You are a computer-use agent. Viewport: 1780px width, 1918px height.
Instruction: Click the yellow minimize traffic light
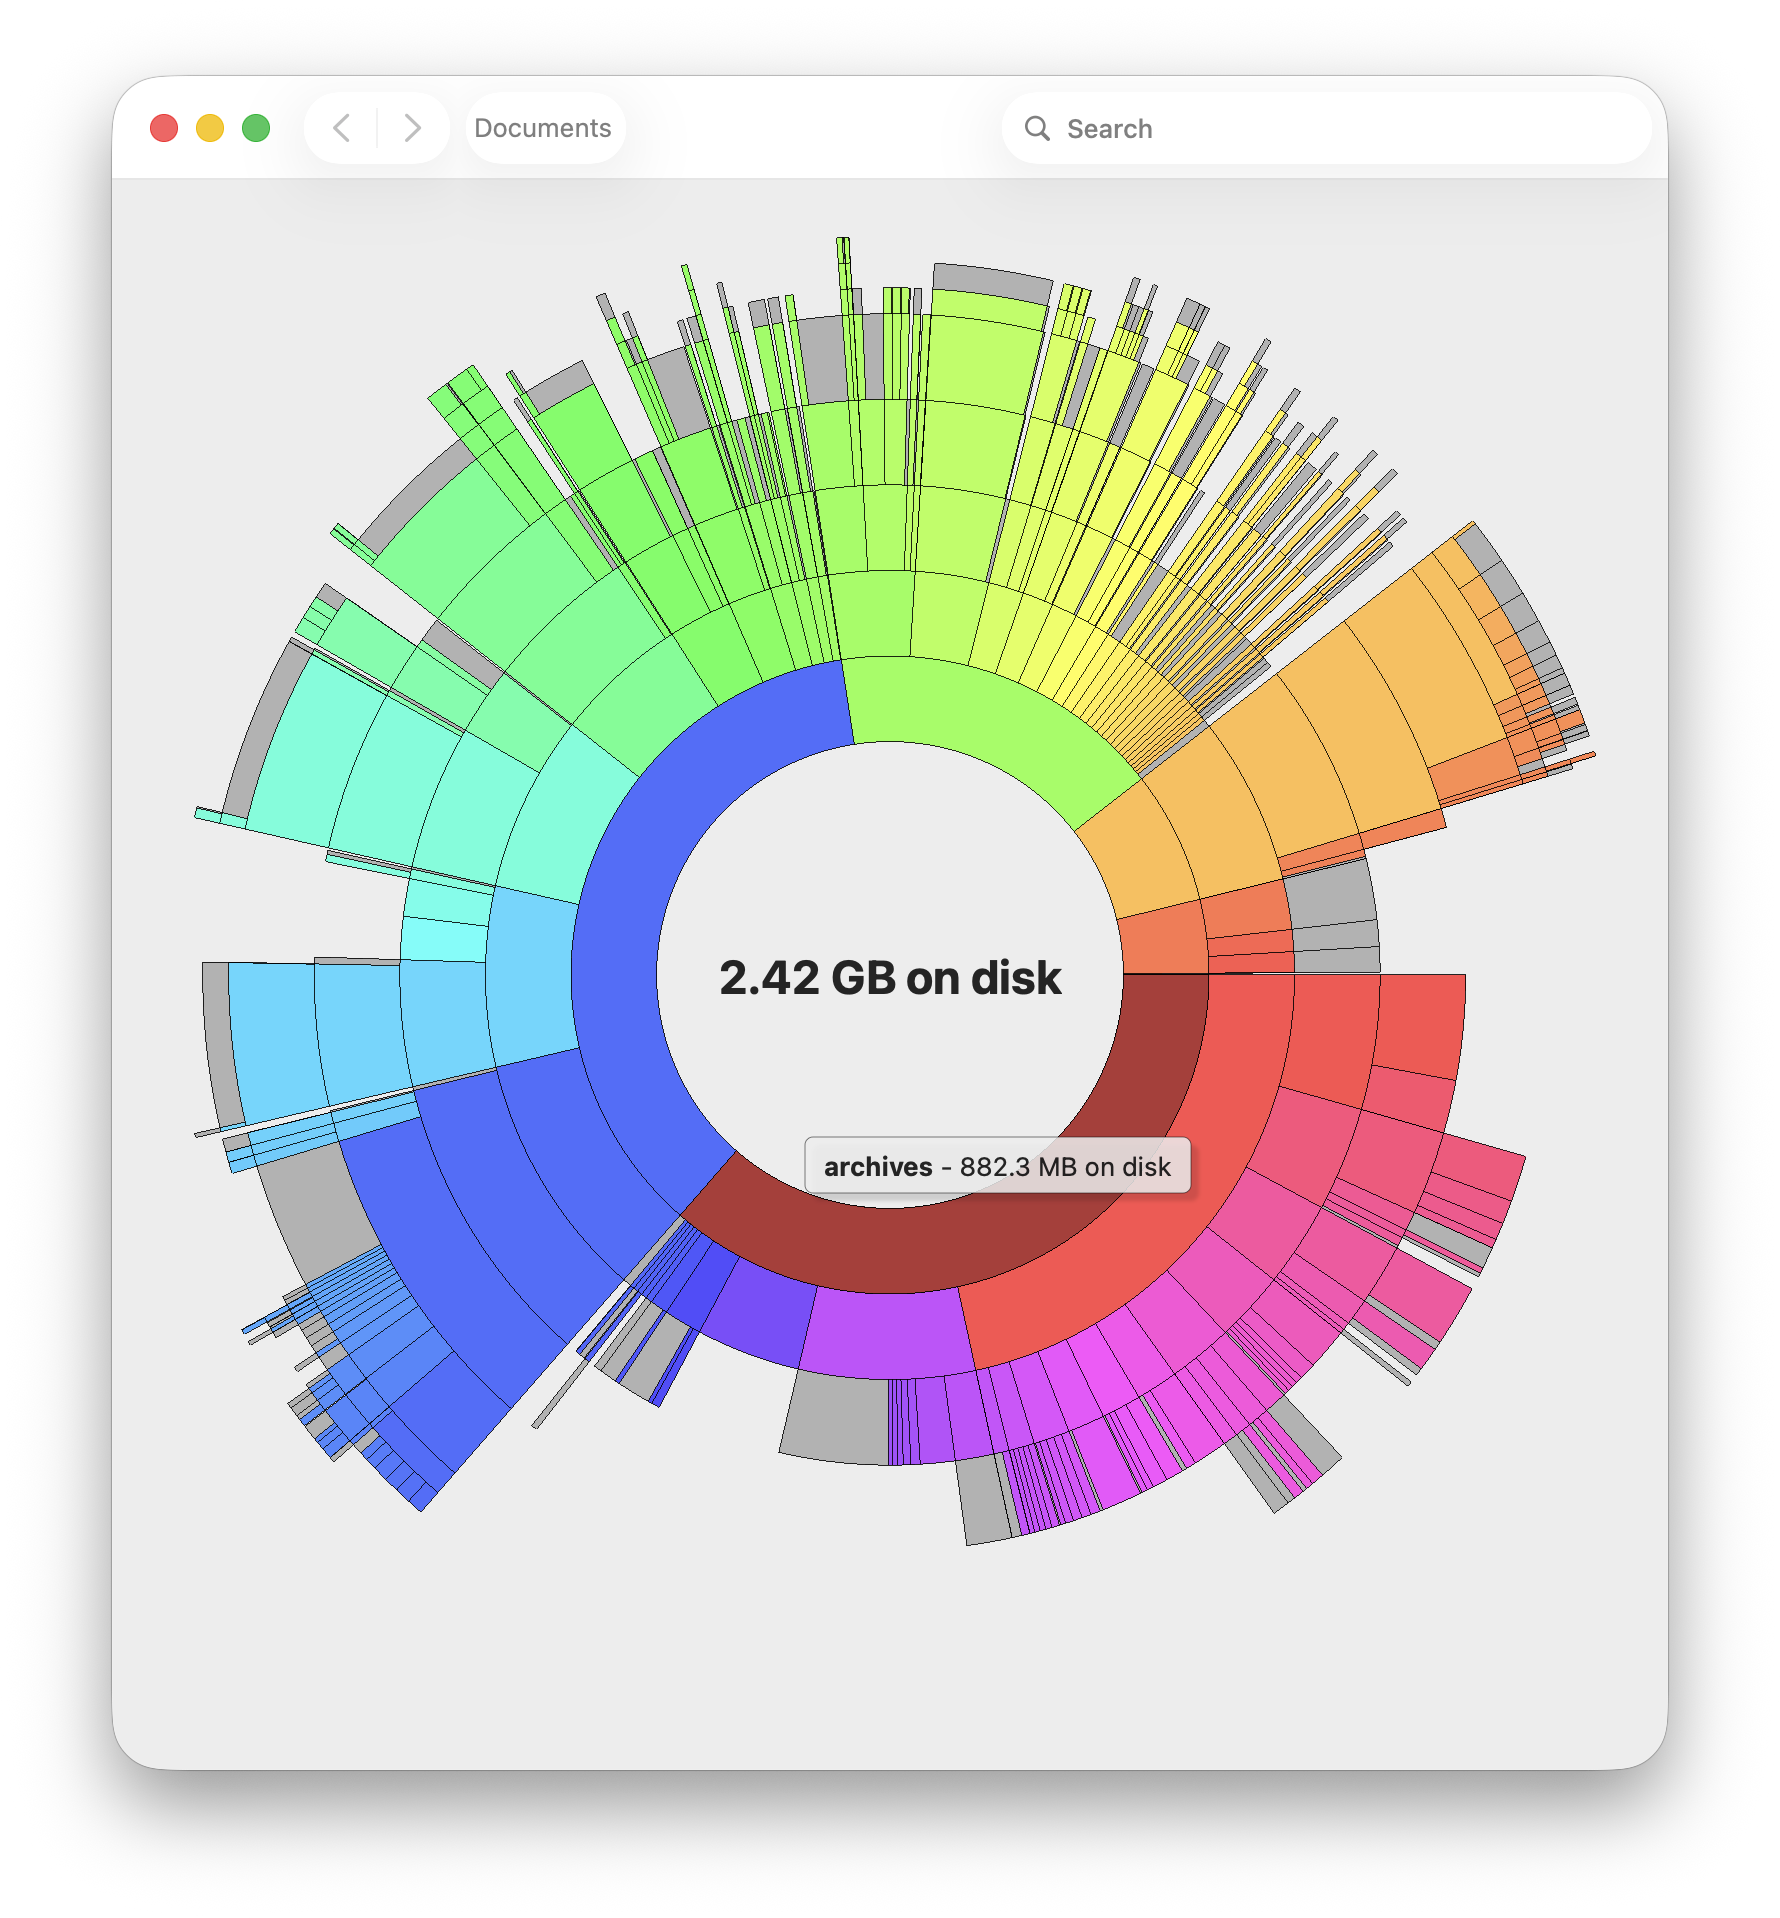210,127
